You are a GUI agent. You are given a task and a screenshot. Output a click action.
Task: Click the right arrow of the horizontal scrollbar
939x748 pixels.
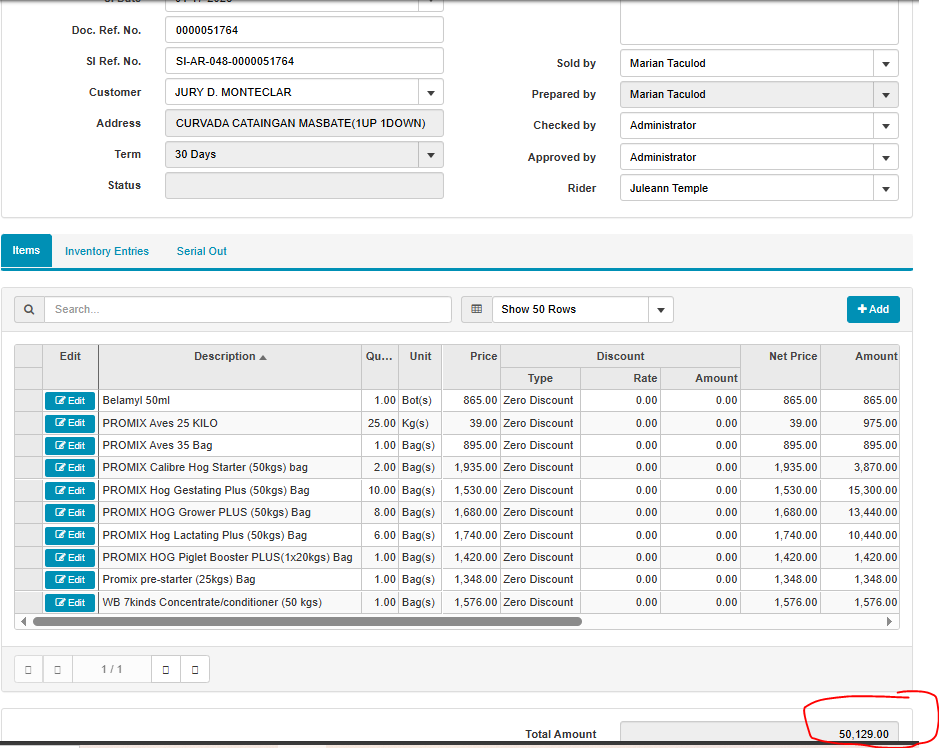tap(889, 621)
